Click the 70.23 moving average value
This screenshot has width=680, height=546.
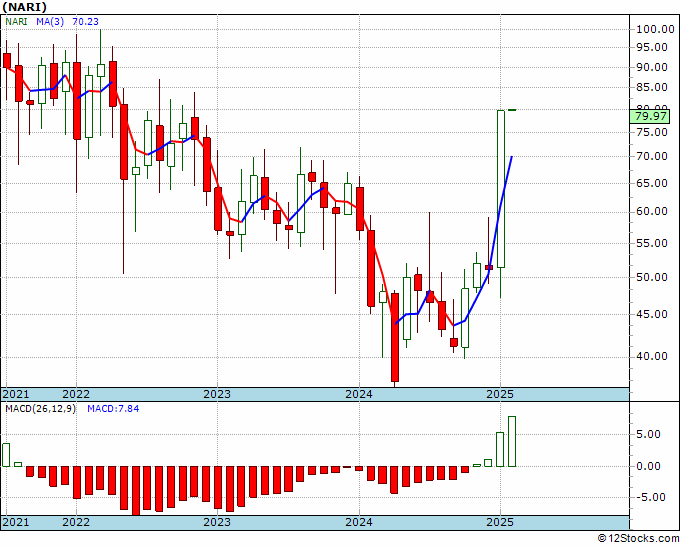(x=85, y=21)
